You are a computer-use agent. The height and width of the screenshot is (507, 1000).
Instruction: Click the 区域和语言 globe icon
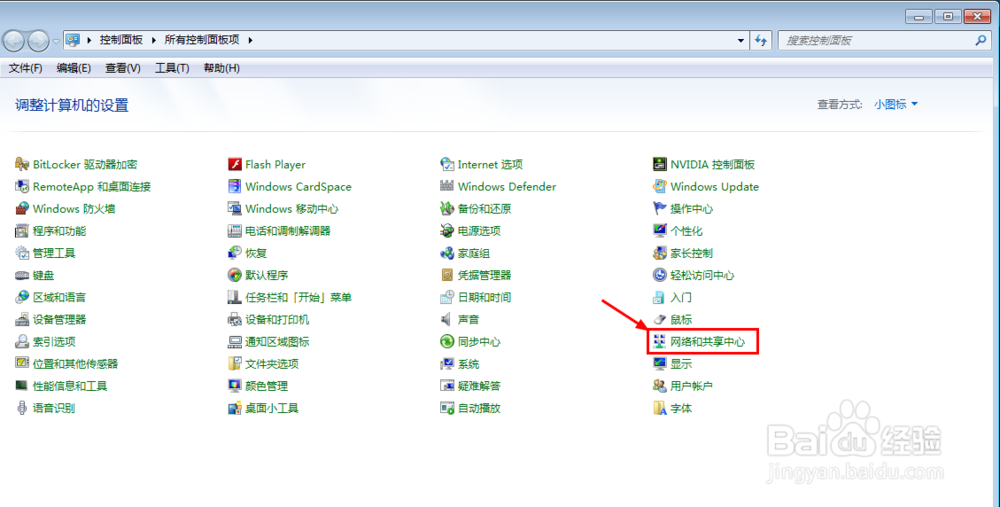pos(22,297)
